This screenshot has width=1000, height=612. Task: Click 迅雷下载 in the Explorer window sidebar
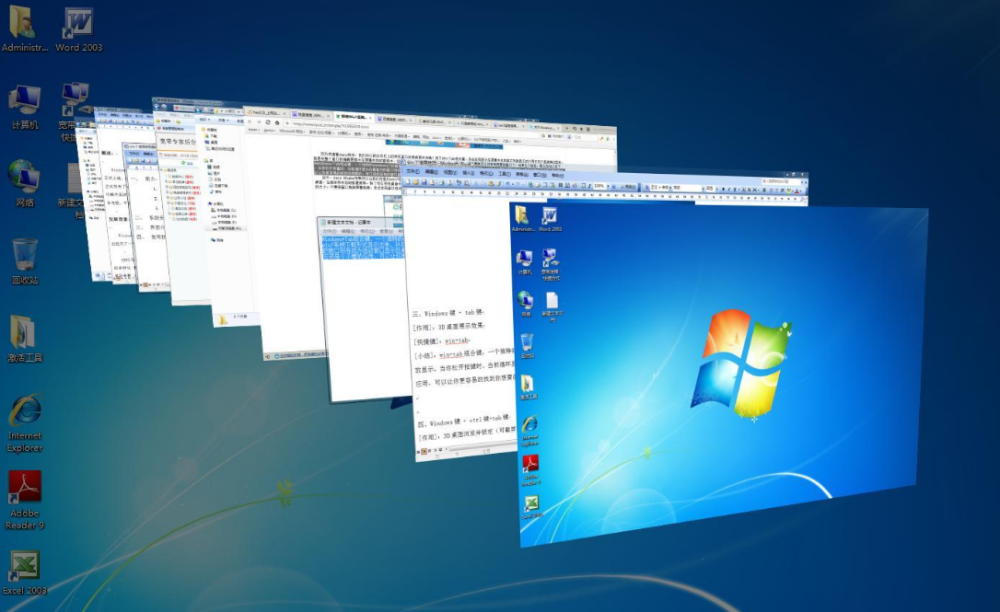click(220, 186)
